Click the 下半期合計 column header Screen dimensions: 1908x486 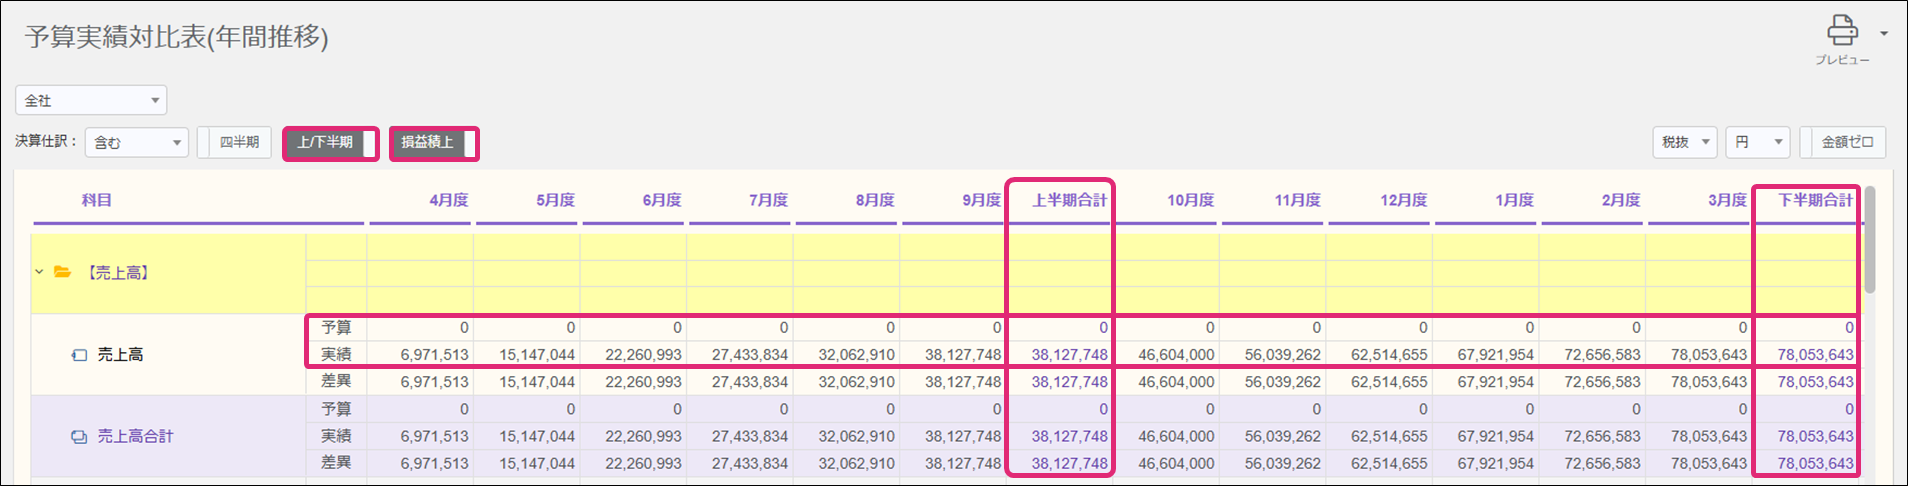[1815, 200]
